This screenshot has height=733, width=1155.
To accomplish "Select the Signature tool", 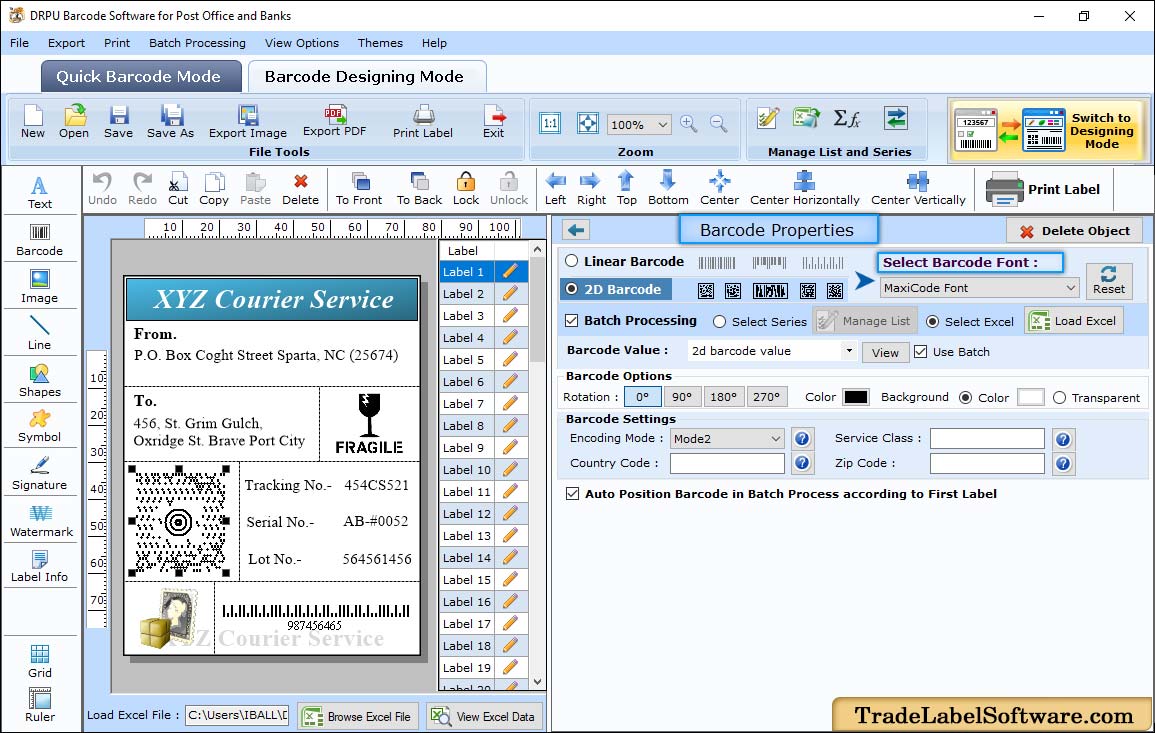I will 40,474.
